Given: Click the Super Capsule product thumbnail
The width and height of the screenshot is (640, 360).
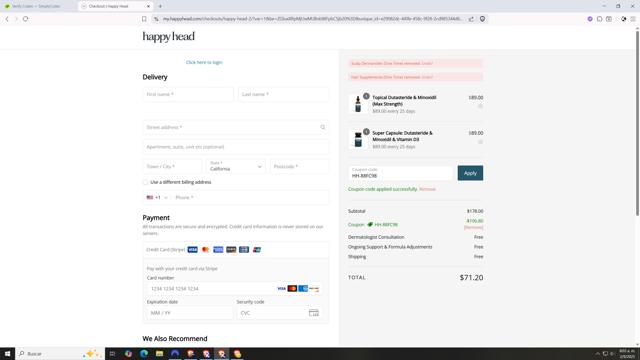Looking at the screenshot, I should pyautogui.click(x=358, y=140).
